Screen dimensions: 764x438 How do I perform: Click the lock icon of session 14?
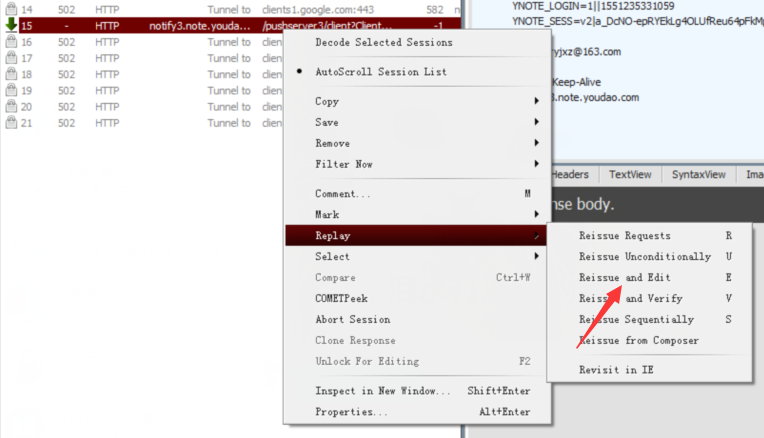click(x=11, y=9)
